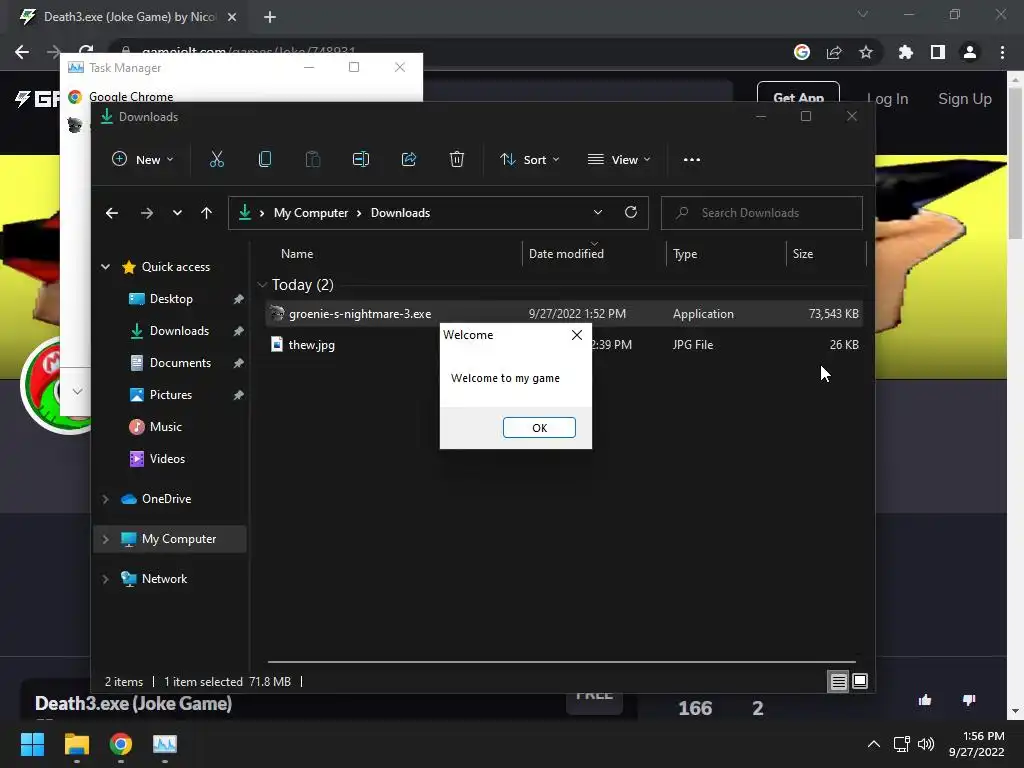Open Downloads in navigation pane
Viewport: 1024px width, 768px height.
point(179,330)
